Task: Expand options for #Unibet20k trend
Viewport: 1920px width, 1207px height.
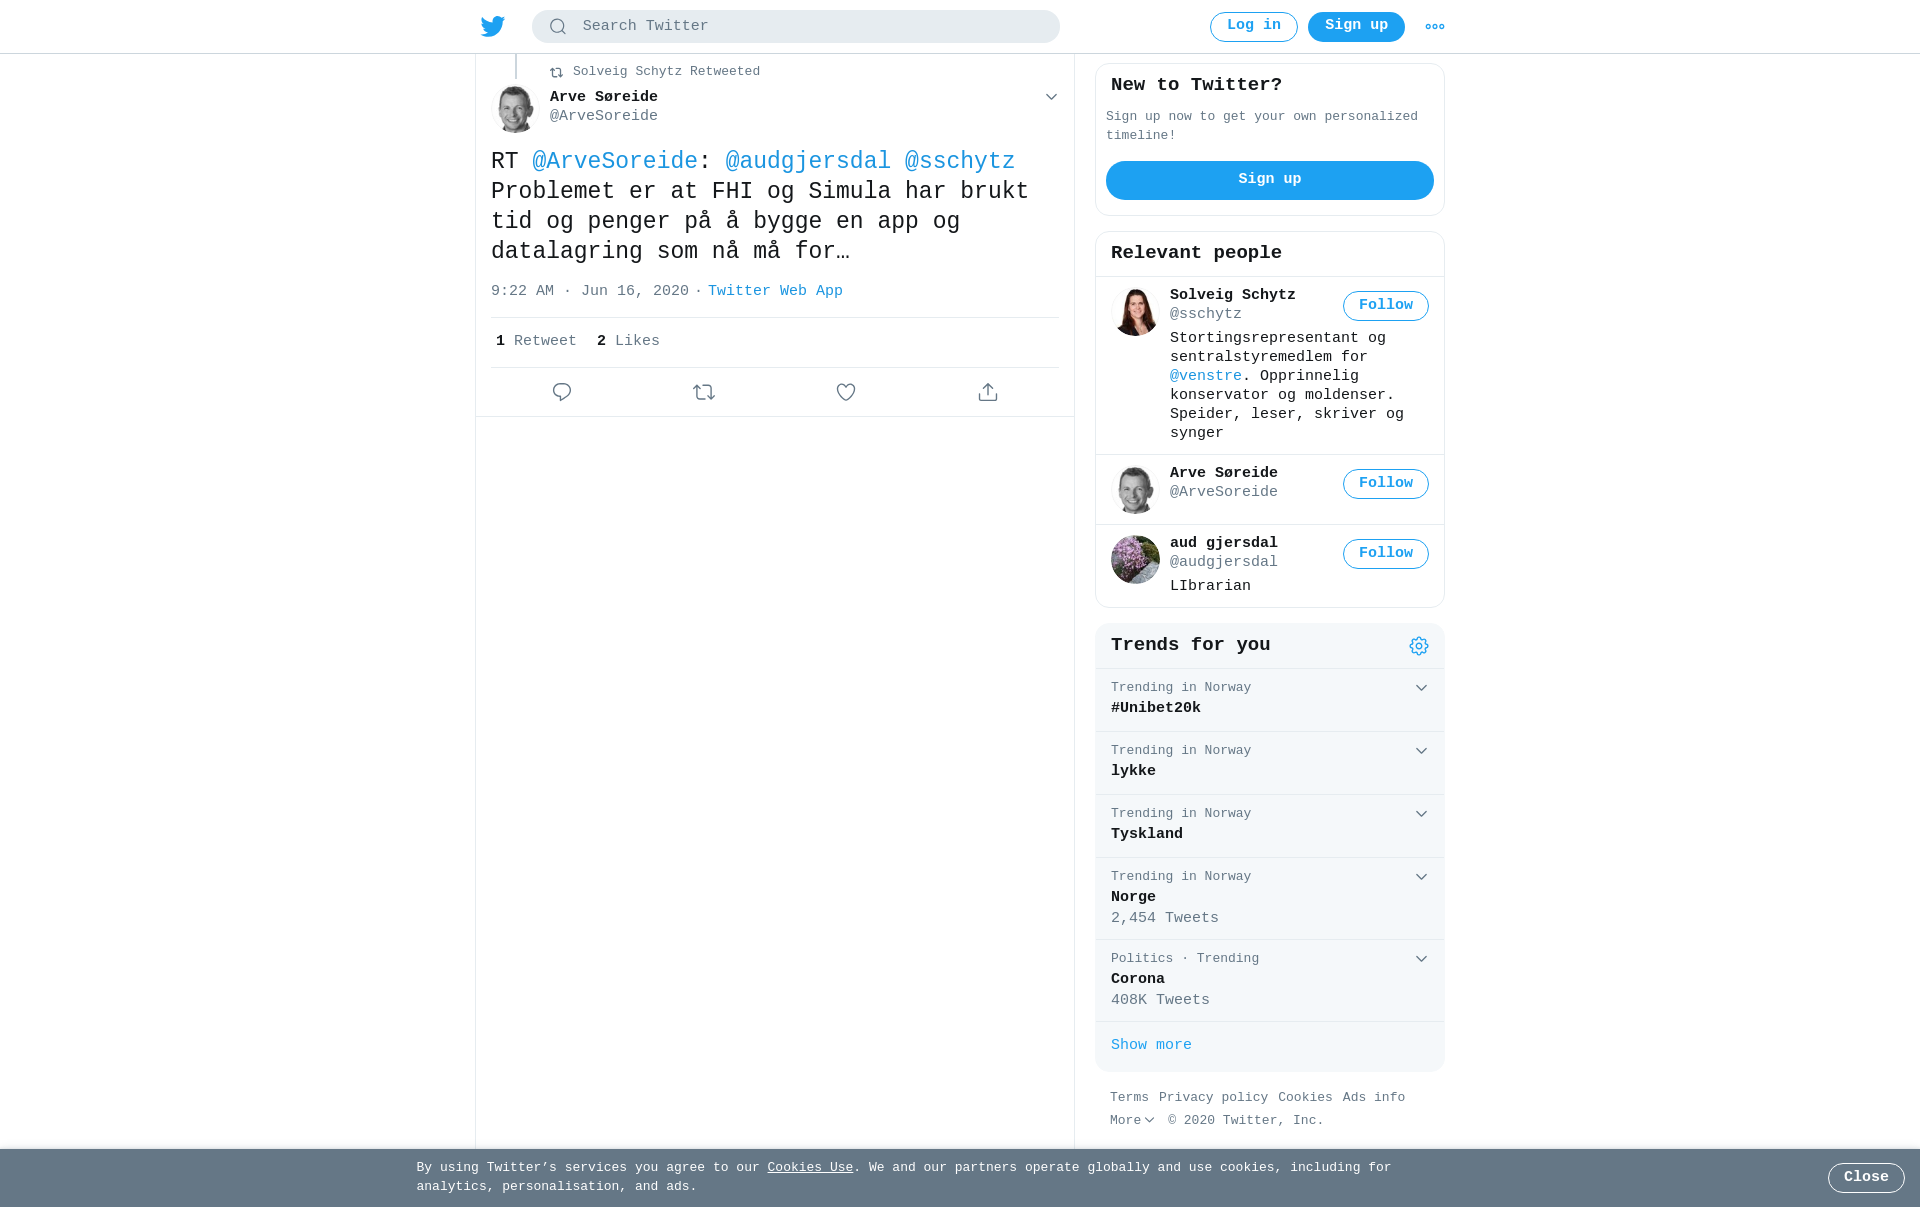Action: (1421, 688)
